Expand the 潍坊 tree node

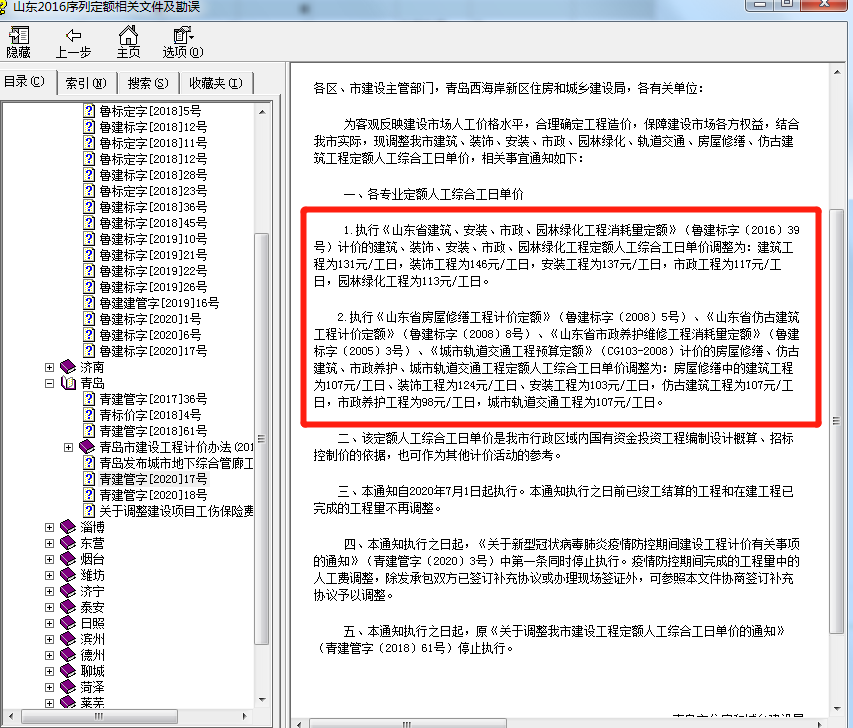click(50, 575)
